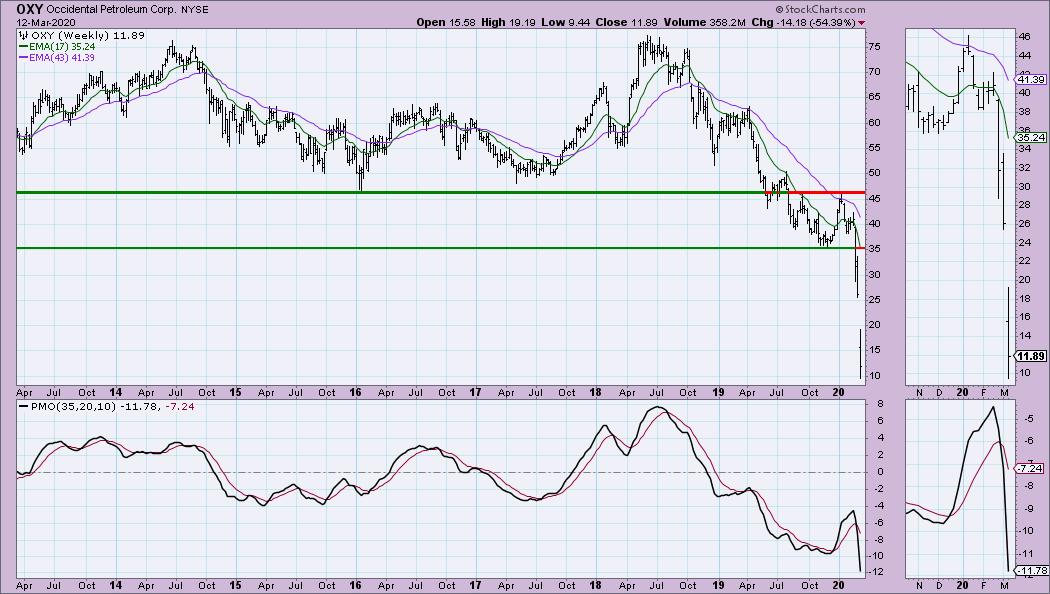Click the OXY ticker symbol in the title

point(29,9)
